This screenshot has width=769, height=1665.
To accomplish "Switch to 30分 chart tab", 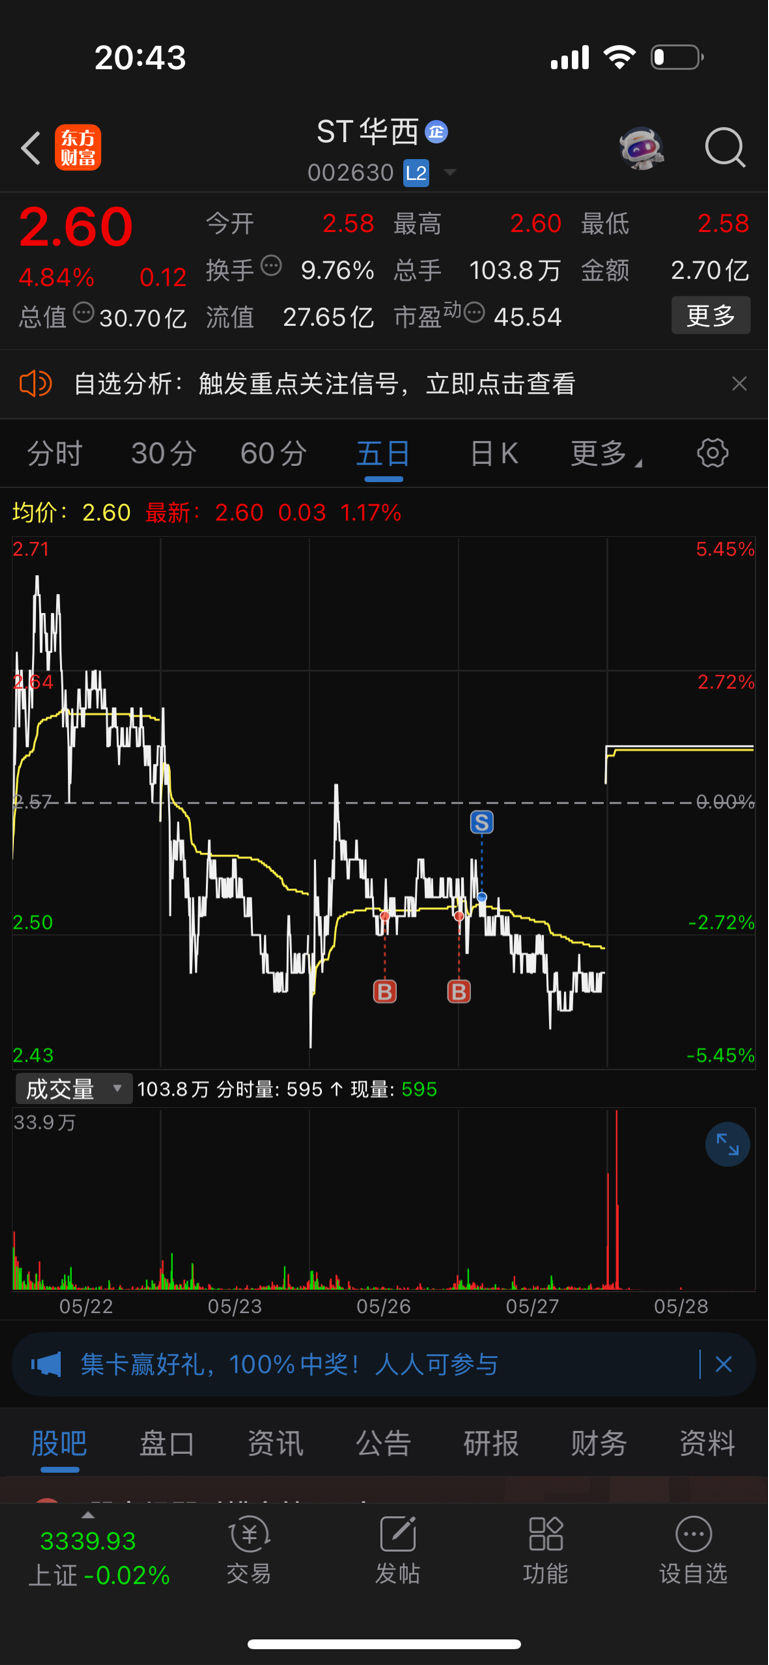I will (x=164, y=454).
